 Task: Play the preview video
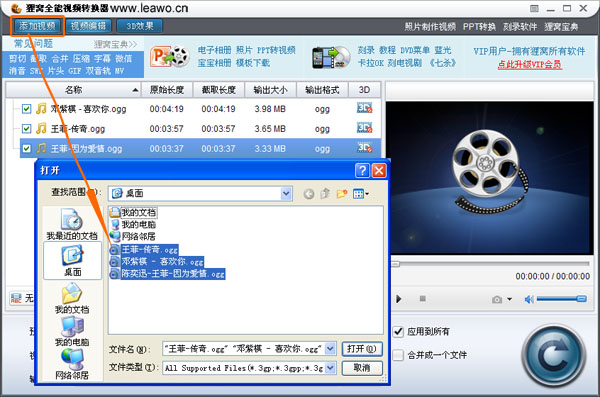(399, 299)
